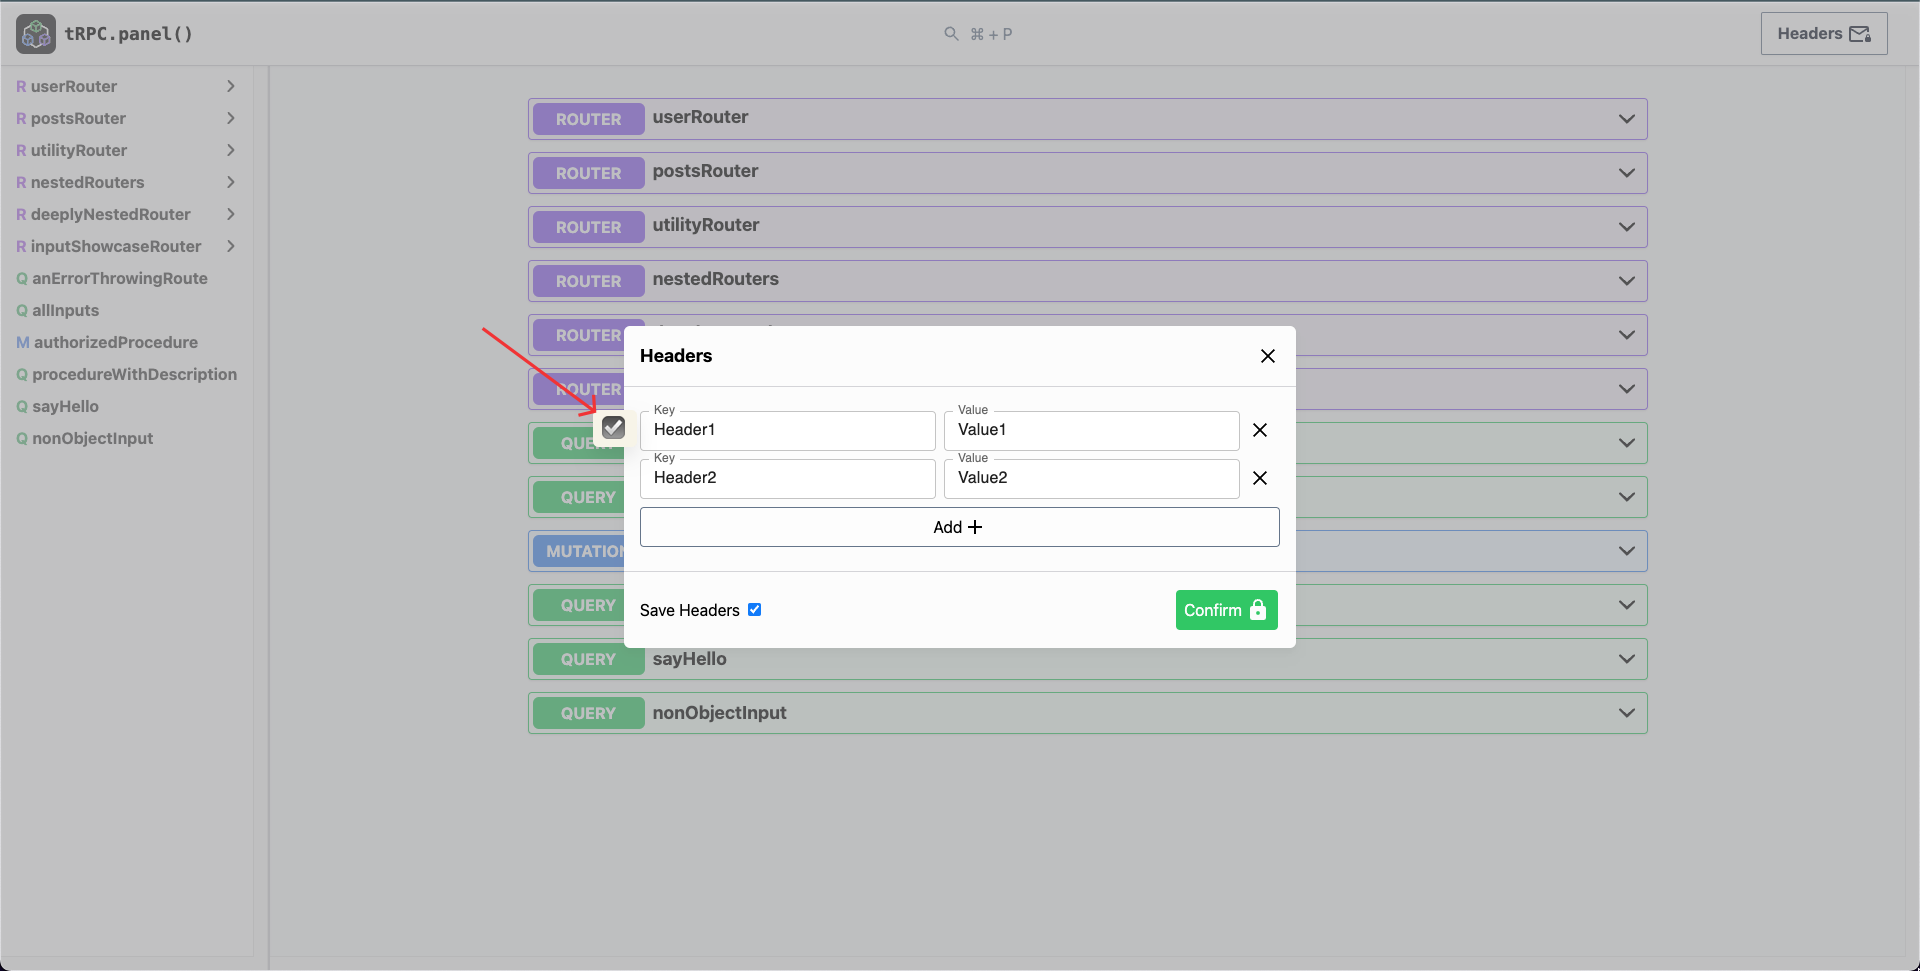The image size is (1920, 971).
Task: Edit the Header2 key field
Action: (788, 478)
